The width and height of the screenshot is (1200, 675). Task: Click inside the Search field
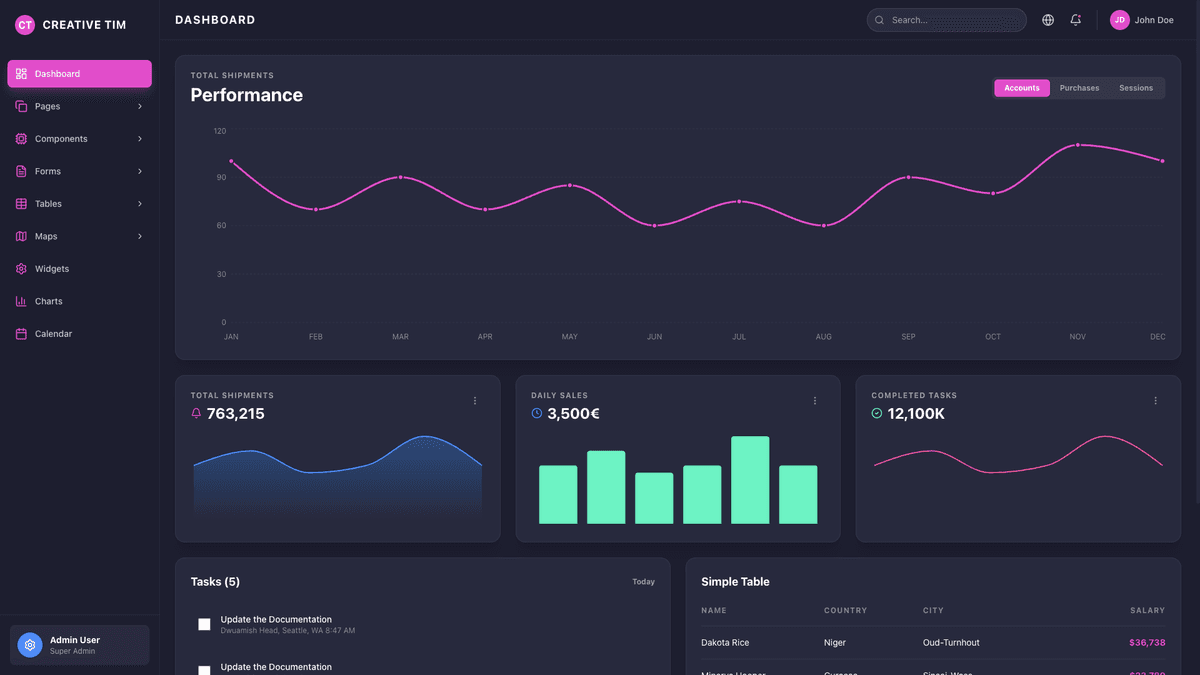(946, 19)
